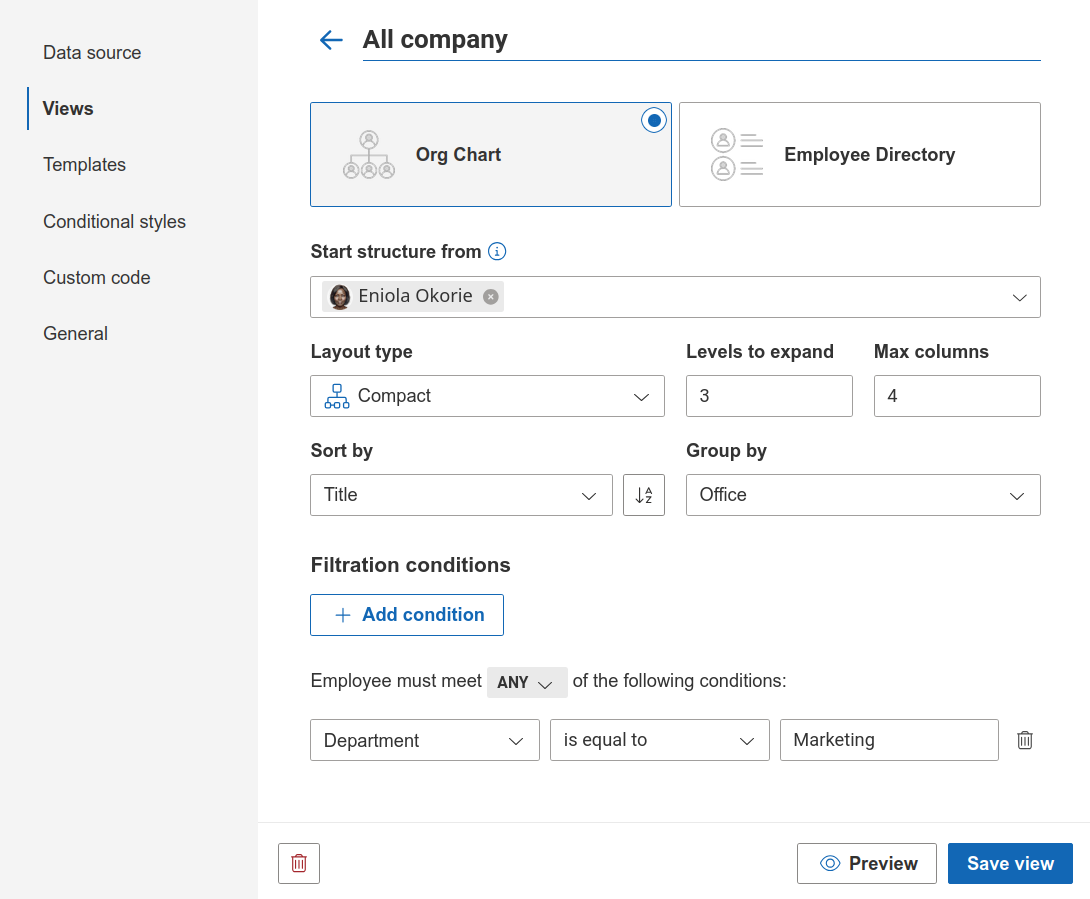Click the Levels to expand input
Viewport: 1090px width, 899px height.
(x=769, y=396)
